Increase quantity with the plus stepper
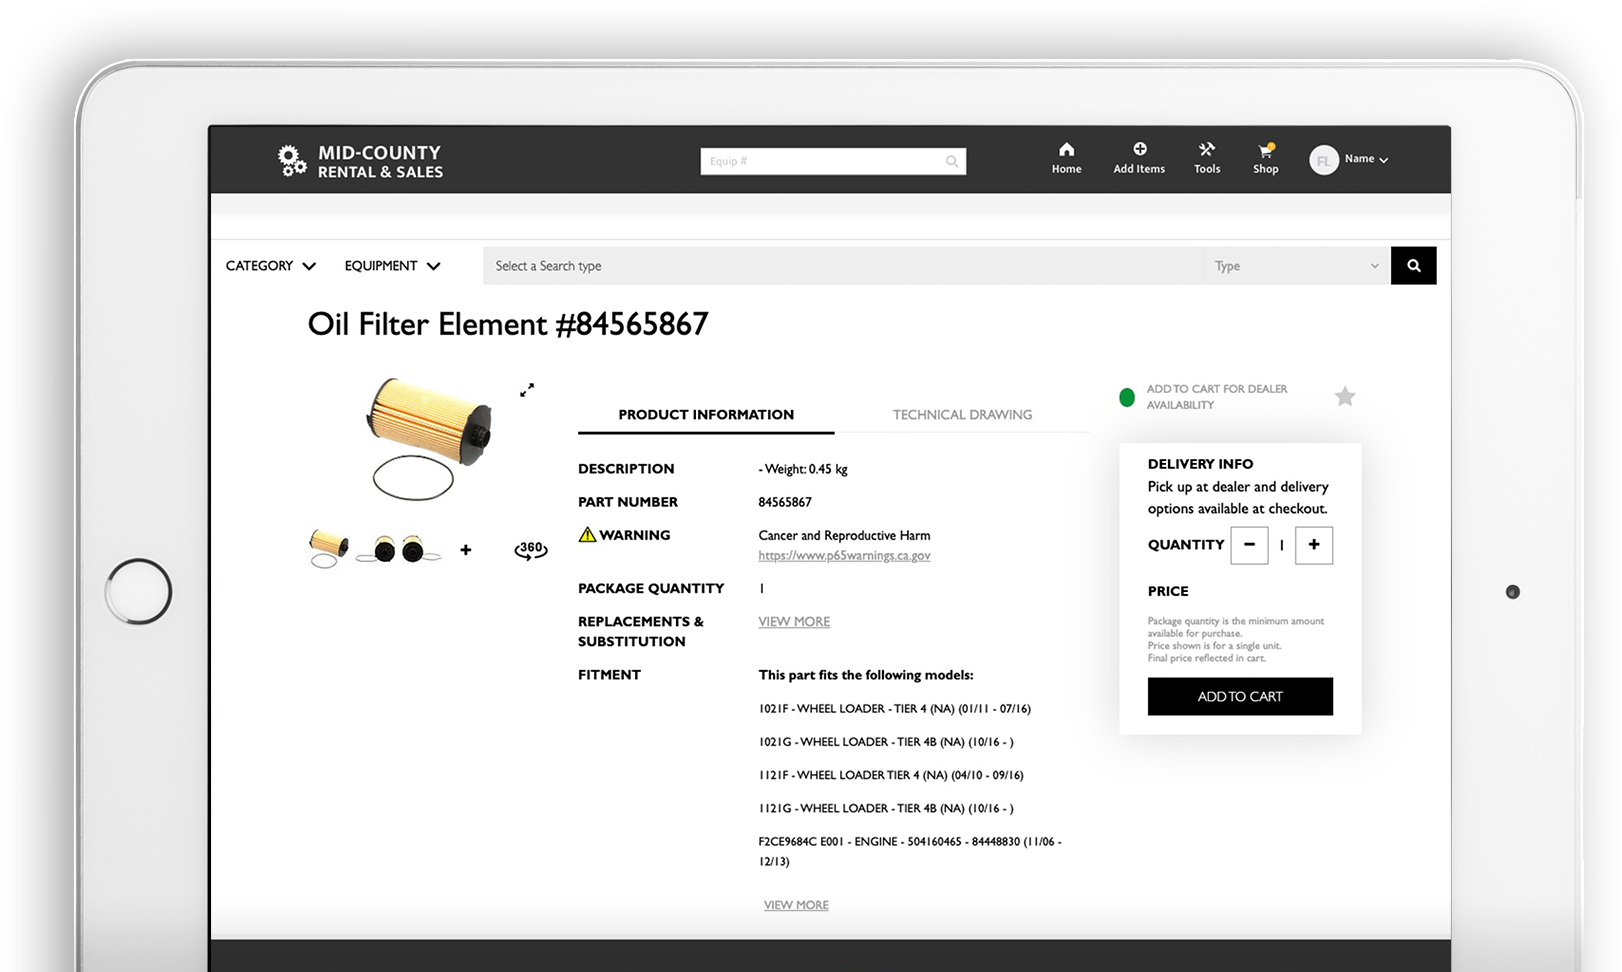The width and height of the screenshot is (1622, 972). point(1314,545)
